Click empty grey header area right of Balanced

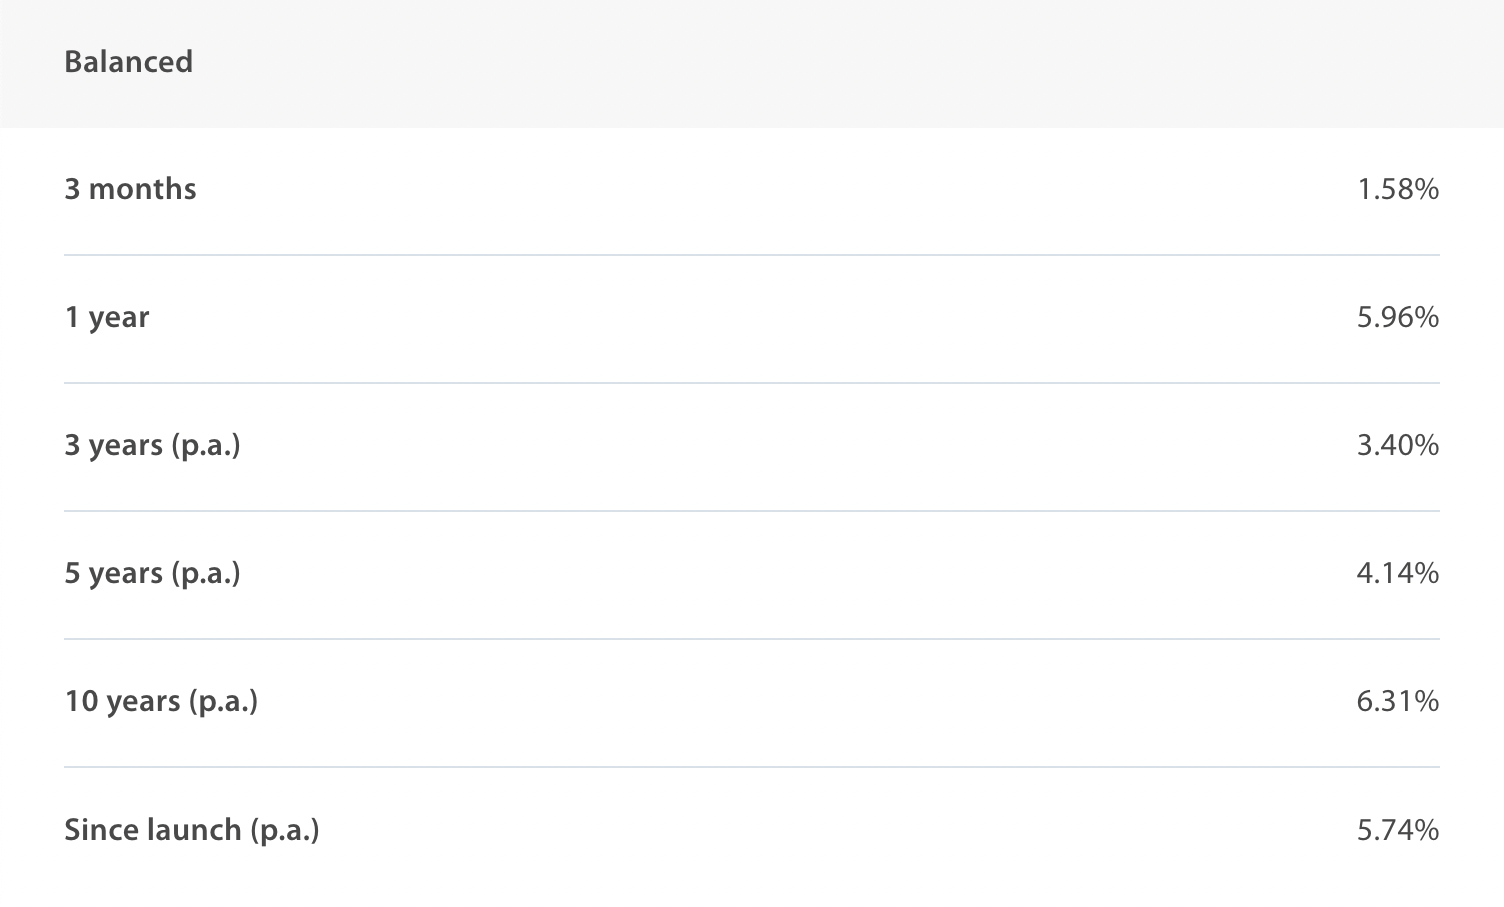[x=800, y=62]
